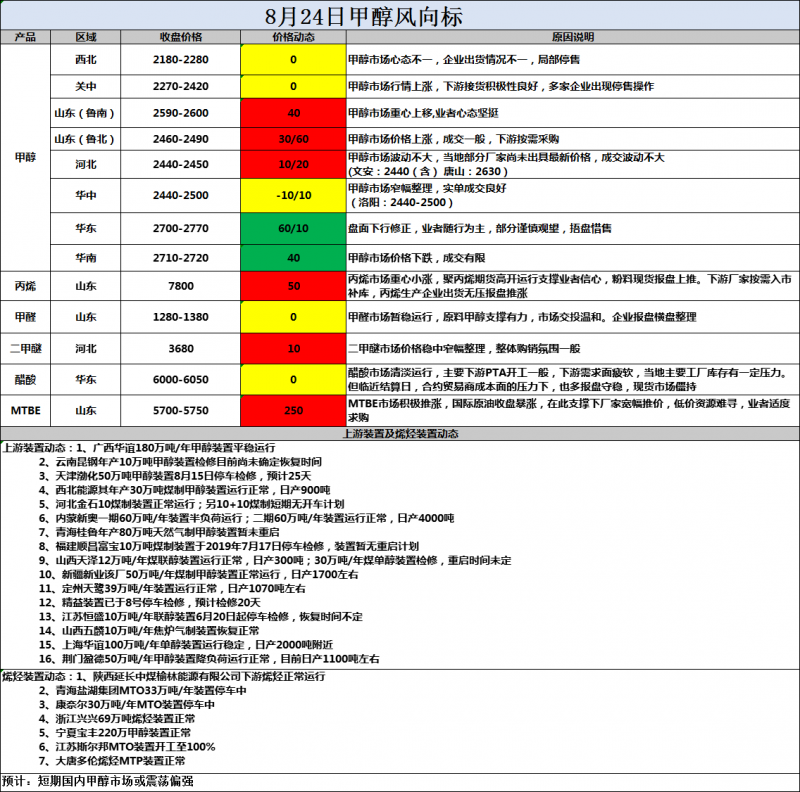Click the "上游装置及烯烃装置动态" section header
Screen dimensions: 800x792
[x=400, y=434]
